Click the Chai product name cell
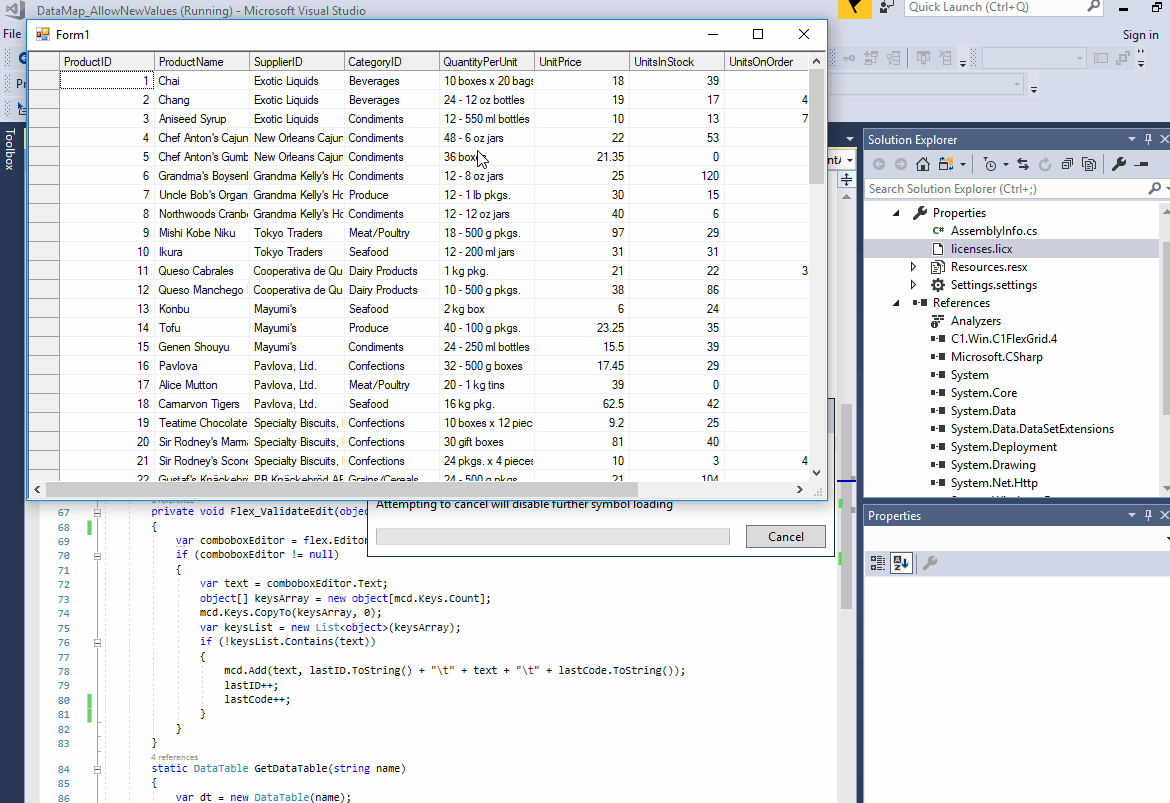 coord(202,81)
